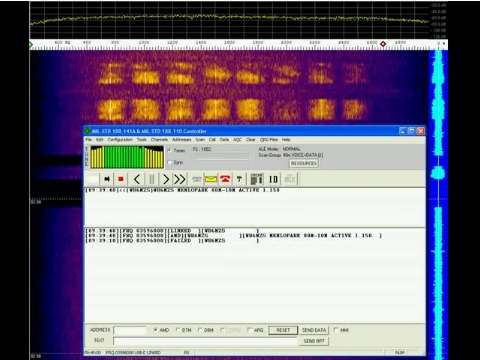Click the scan group value 40m VOICE-DATA
Image resolution: width=480 pixels, height=360 pixels.
coord(303,155)
